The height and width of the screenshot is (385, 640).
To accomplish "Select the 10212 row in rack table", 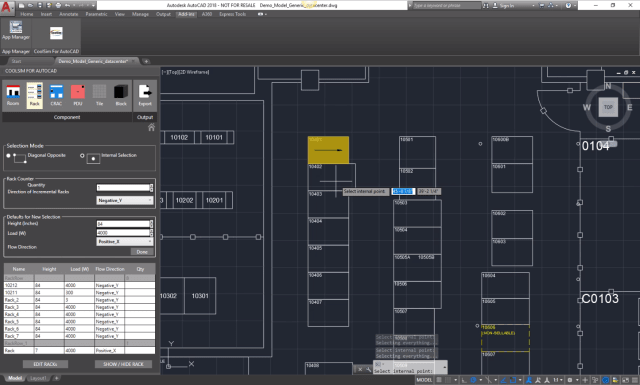I will coord(80,285).
